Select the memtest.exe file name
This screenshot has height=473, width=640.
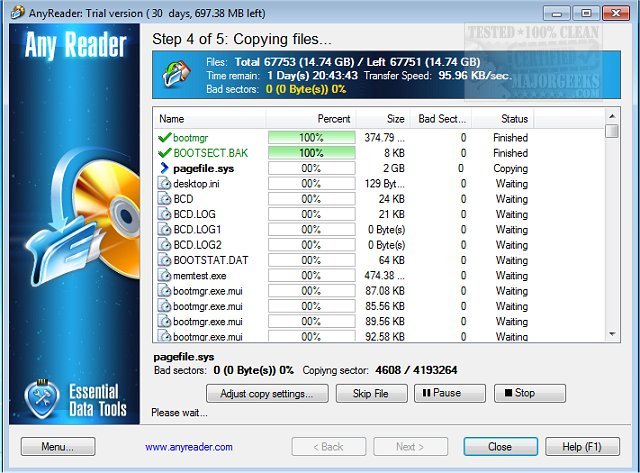pos(200,275)
